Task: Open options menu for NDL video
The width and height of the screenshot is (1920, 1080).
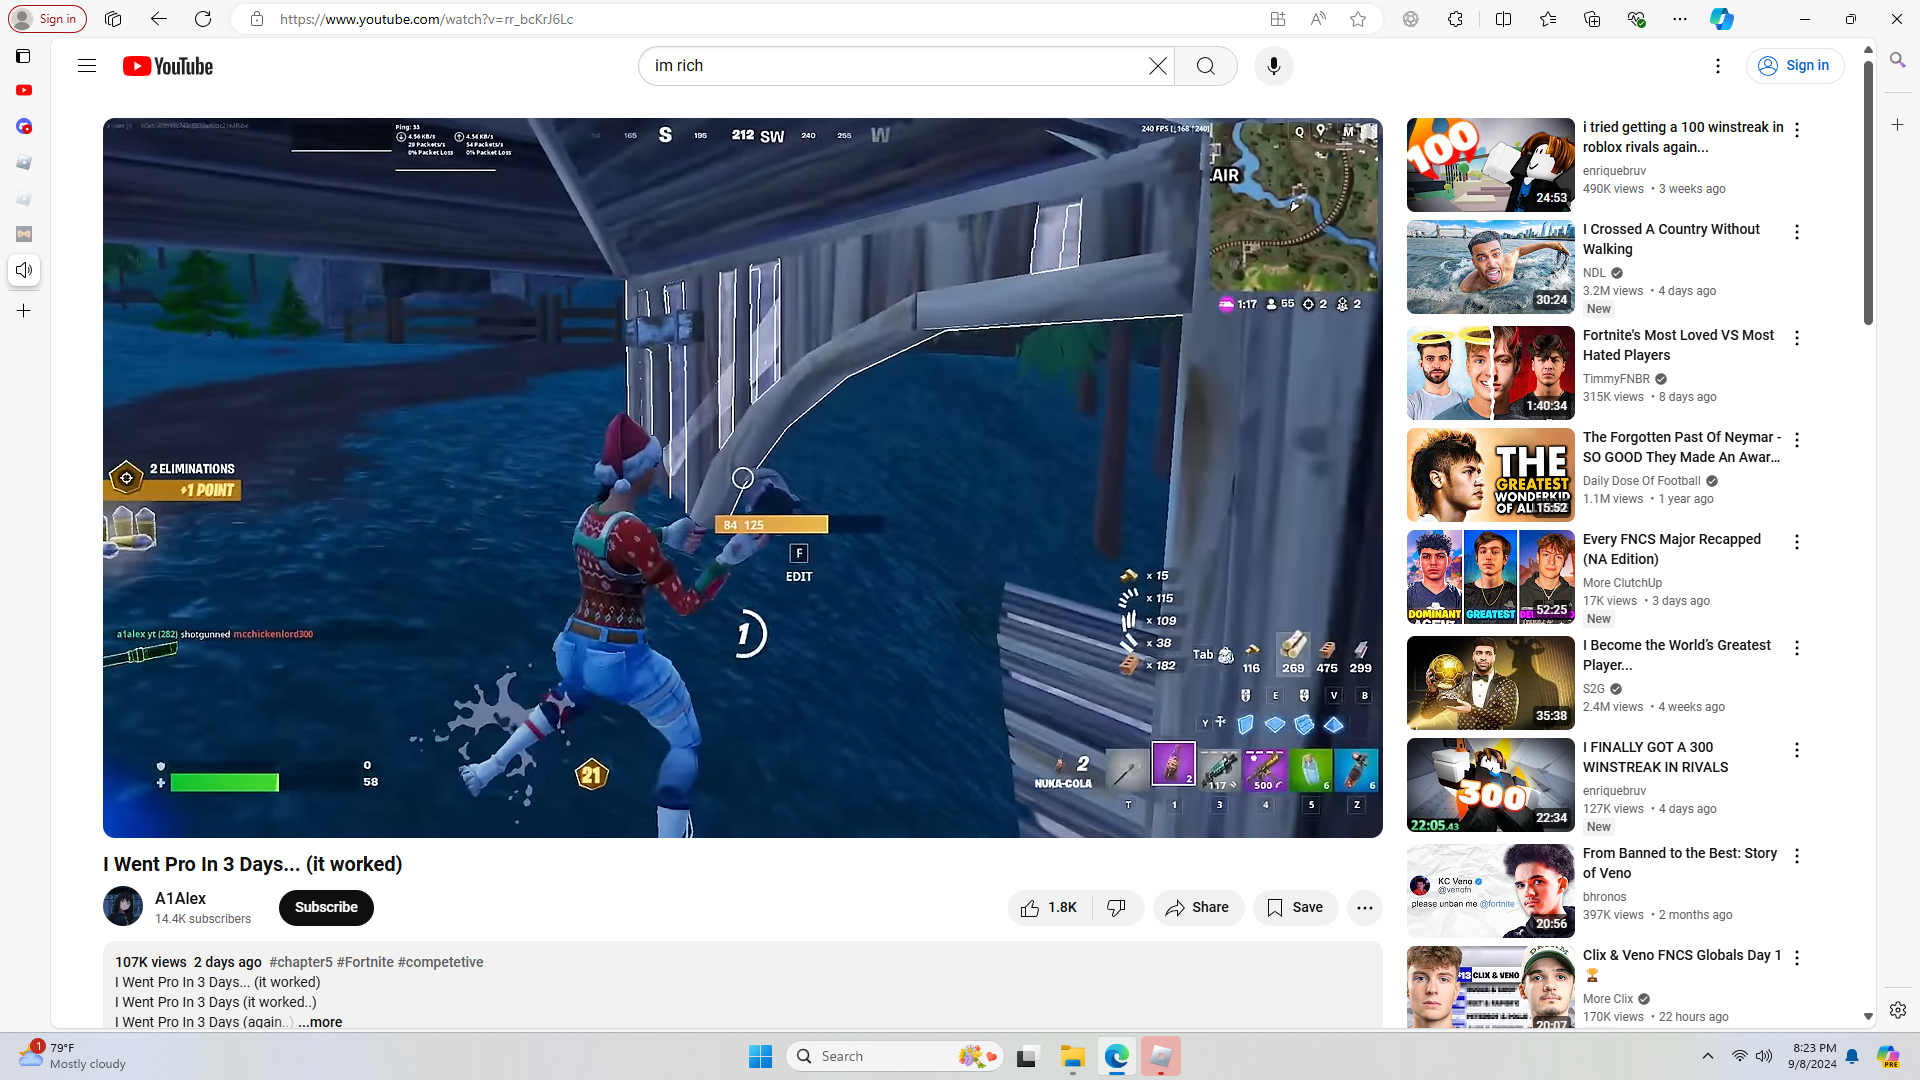Action: click(x=1796, y=232)
